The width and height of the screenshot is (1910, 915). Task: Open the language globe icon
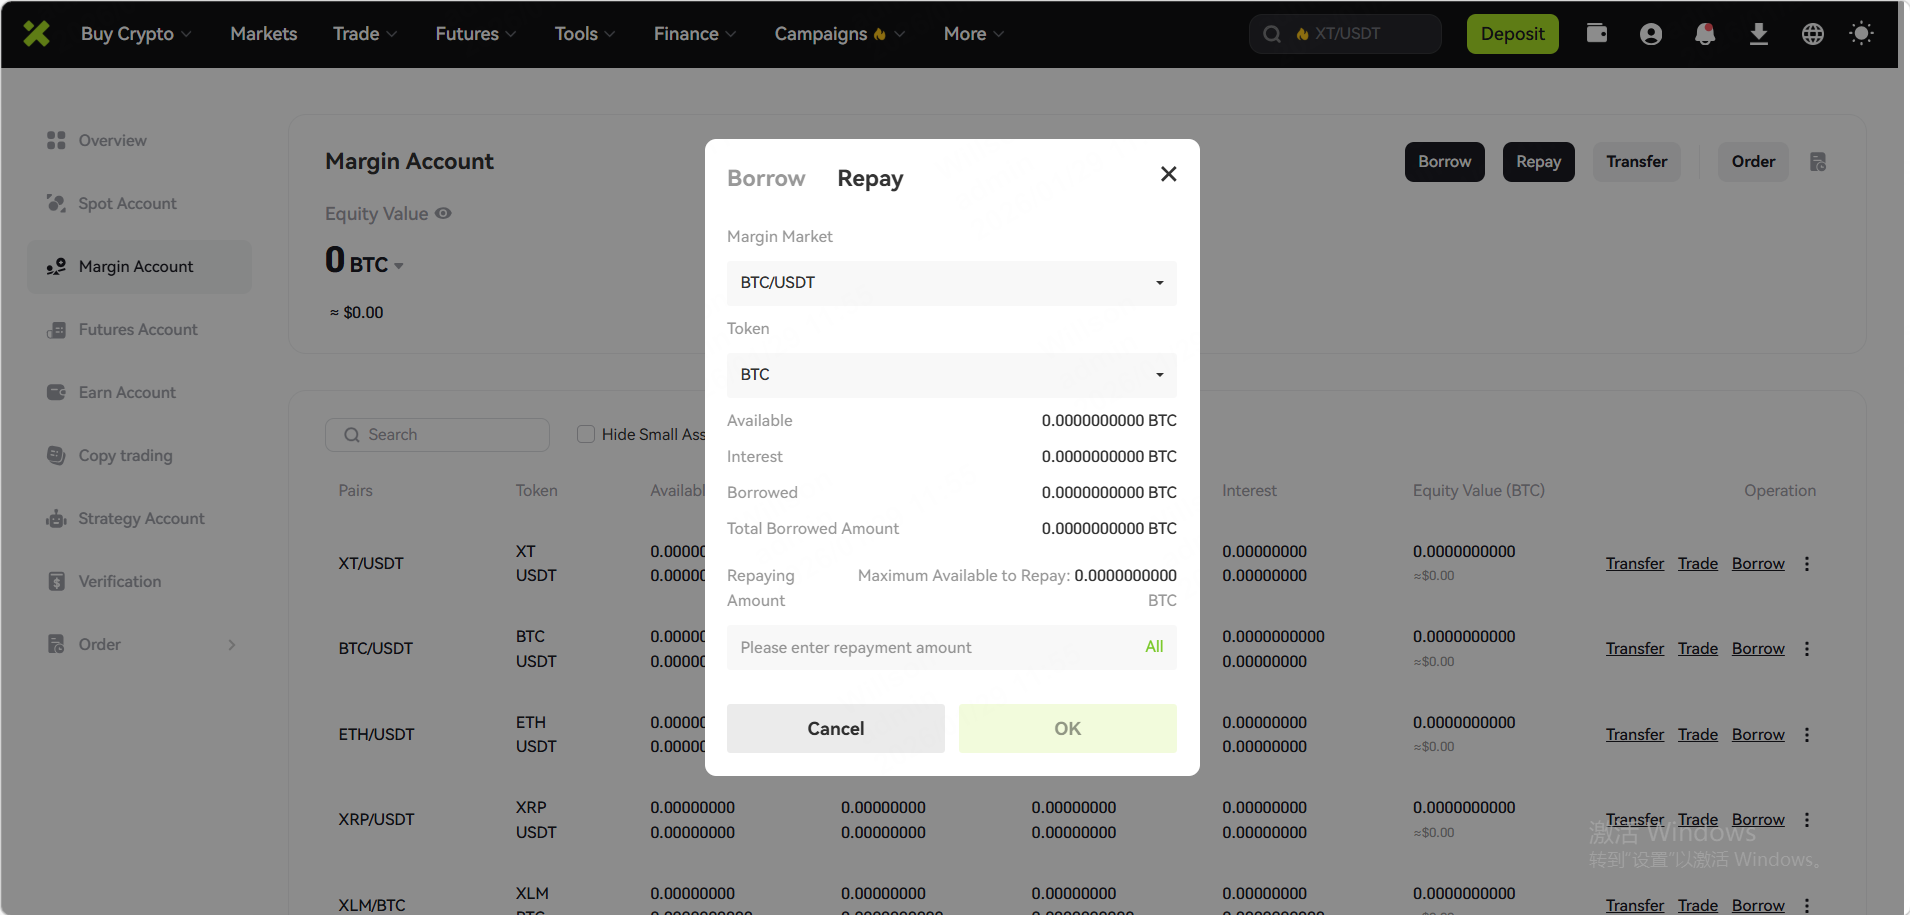tap(1812, 34)
